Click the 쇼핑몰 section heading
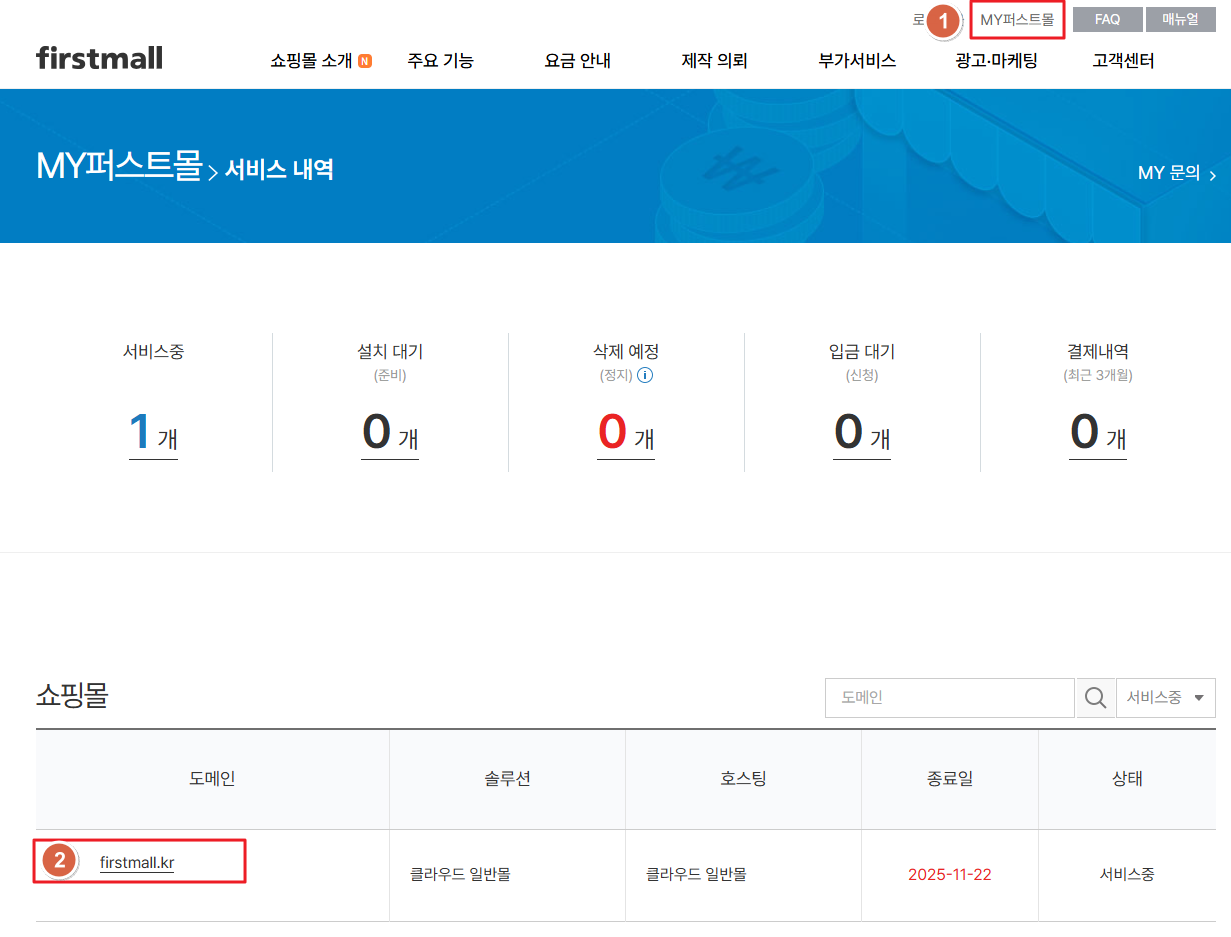Viewport: 1231px width, 937px height. coord(72,696)
